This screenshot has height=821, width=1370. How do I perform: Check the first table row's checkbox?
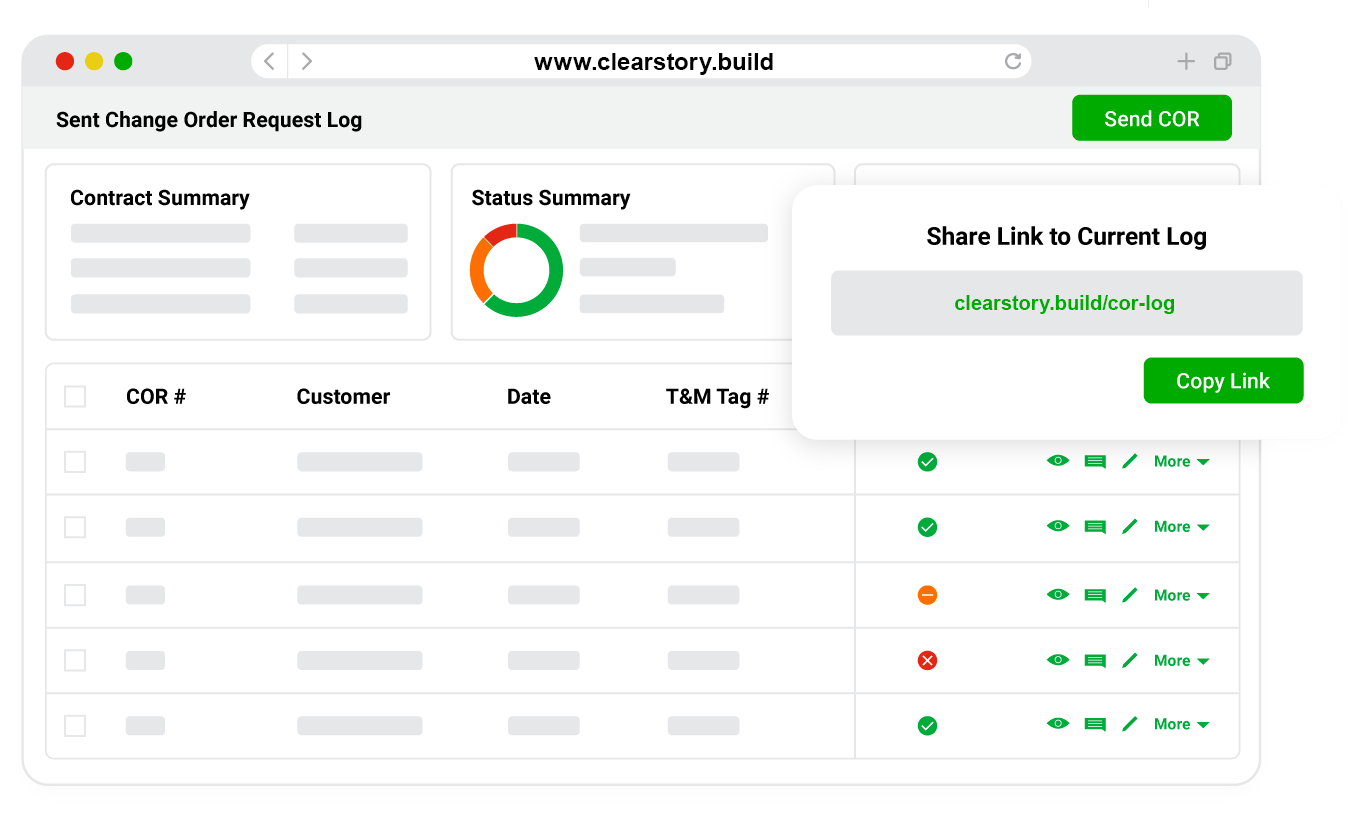75,462
